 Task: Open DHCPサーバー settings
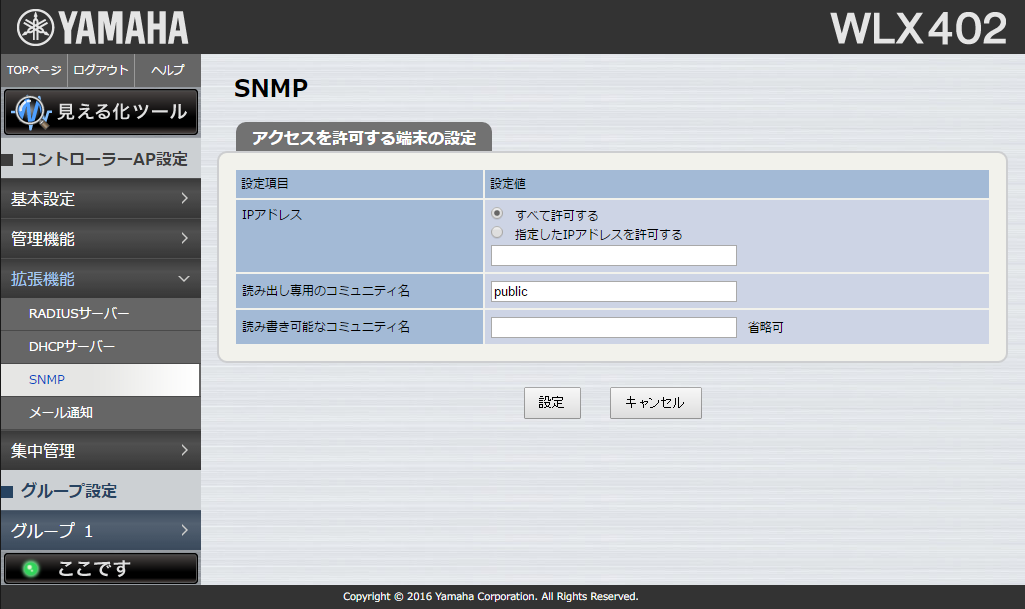click(x=101, y=346)
